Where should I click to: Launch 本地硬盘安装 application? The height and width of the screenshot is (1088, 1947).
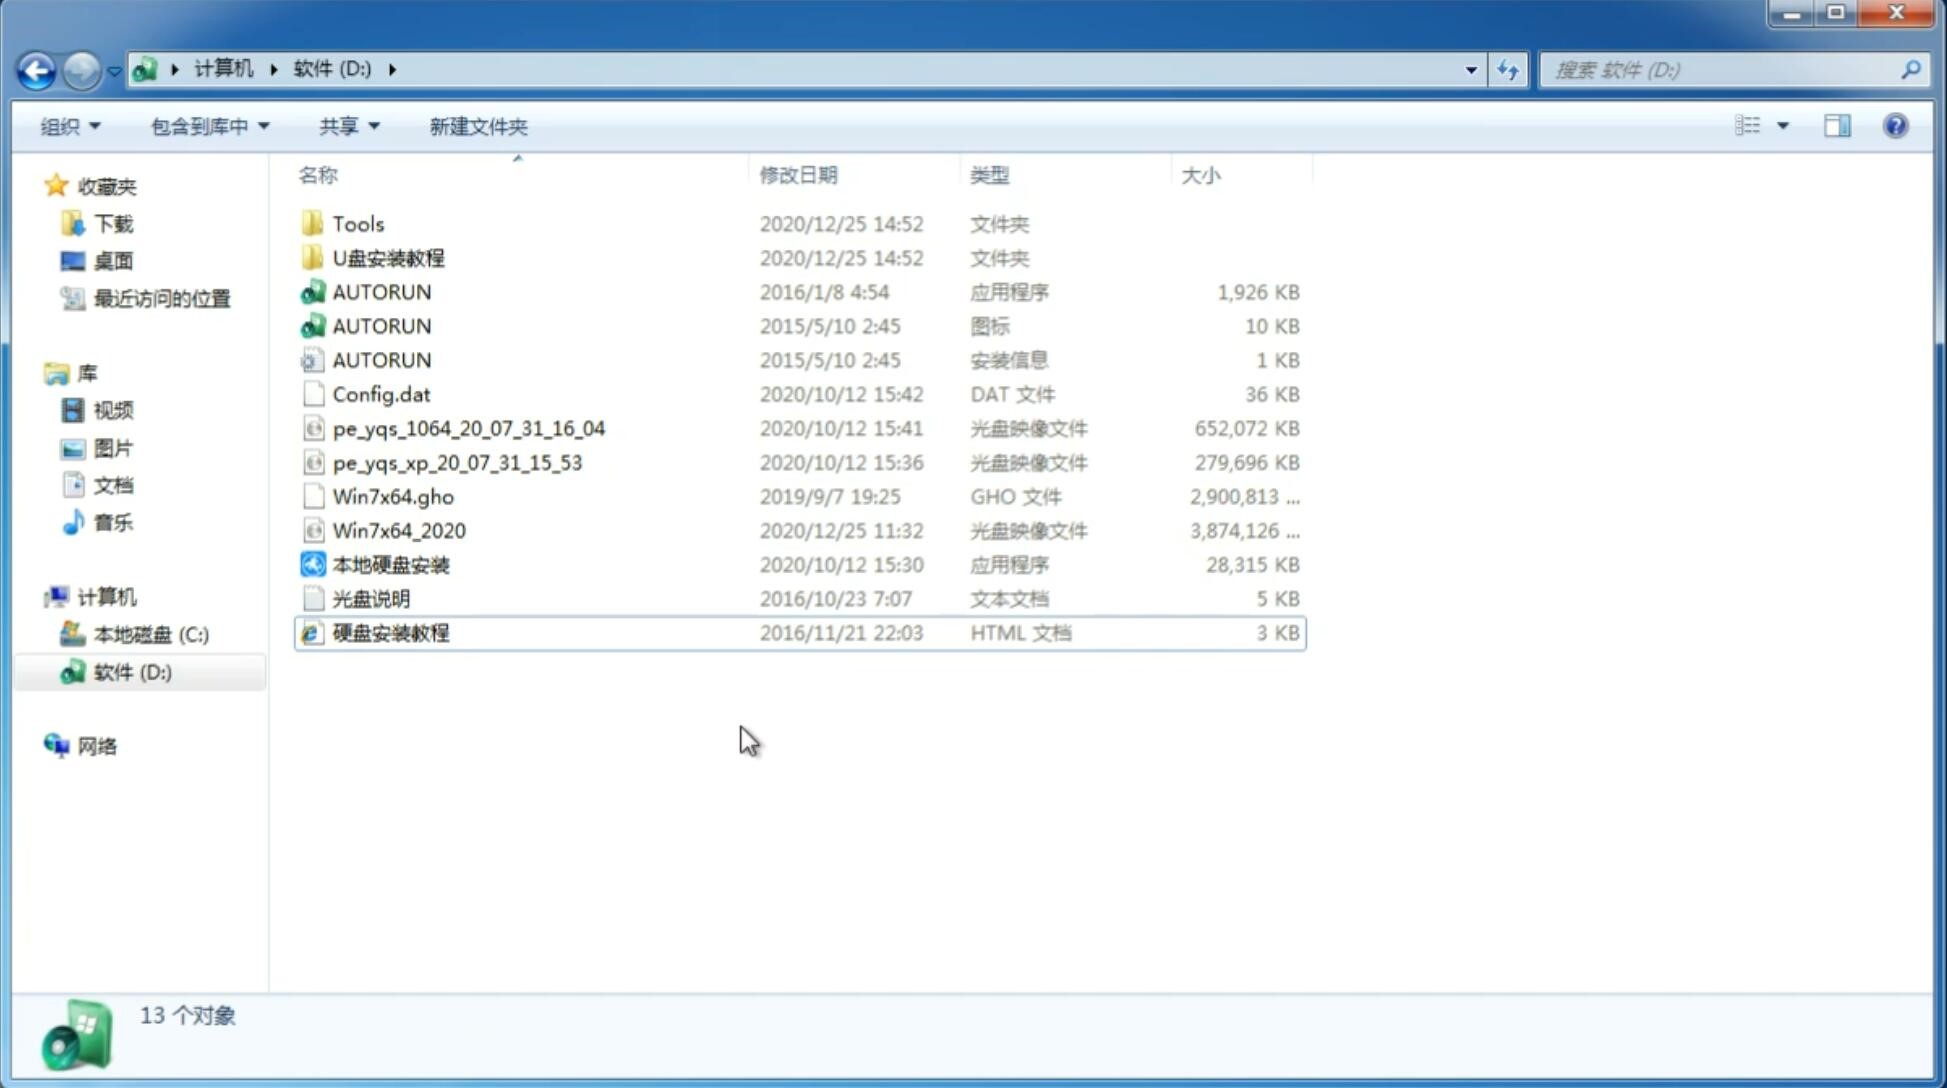[x=389, y=563]
